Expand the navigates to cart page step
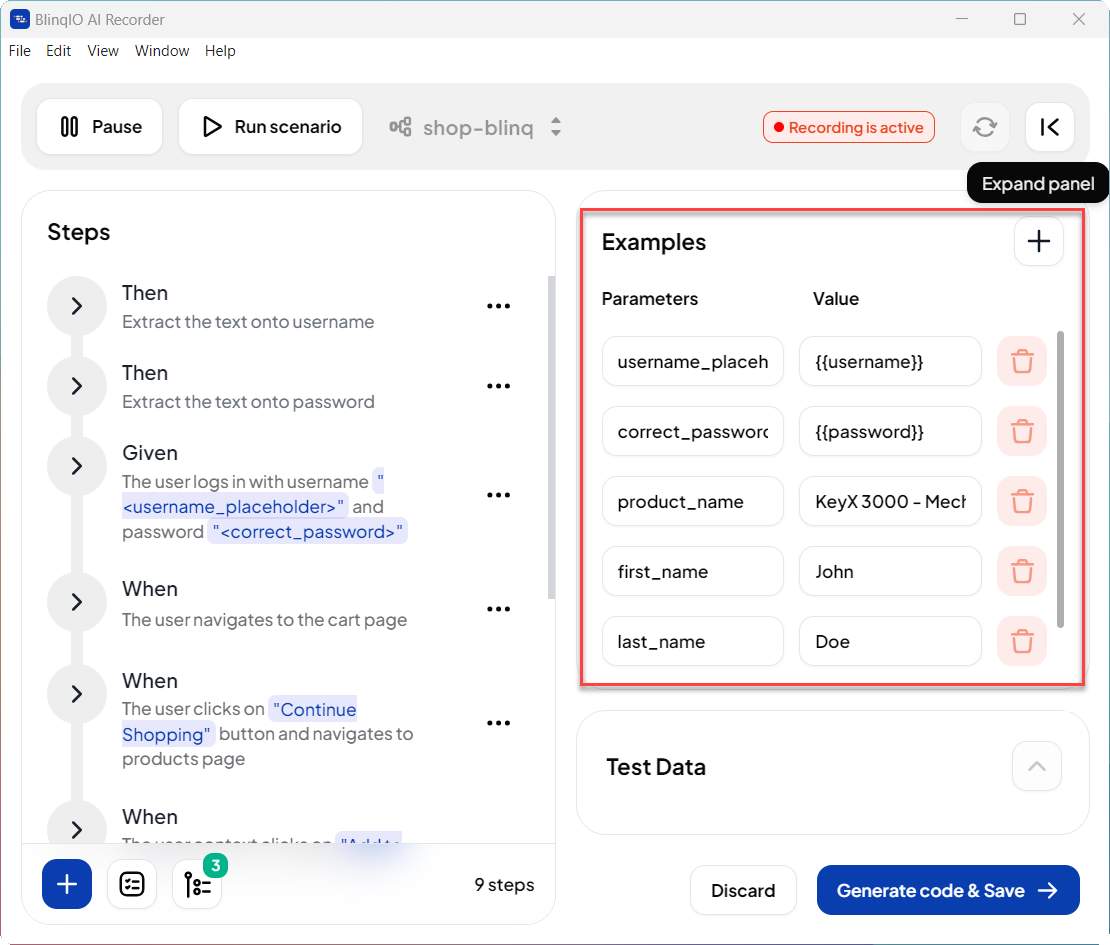This screenshot has height=945, width=1110. tap(77, 602)
